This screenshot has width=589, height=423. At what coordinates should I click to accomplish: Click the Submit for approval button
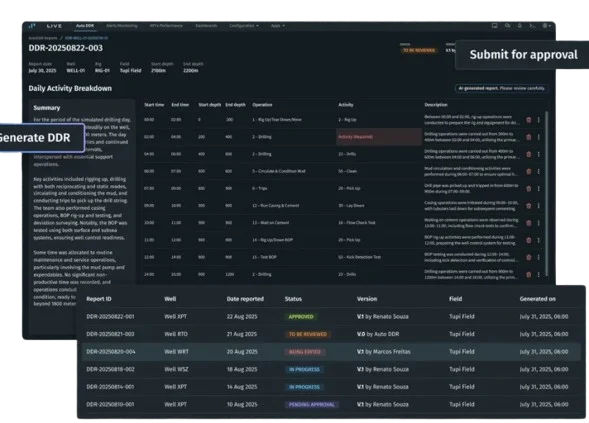click(523, 55)
